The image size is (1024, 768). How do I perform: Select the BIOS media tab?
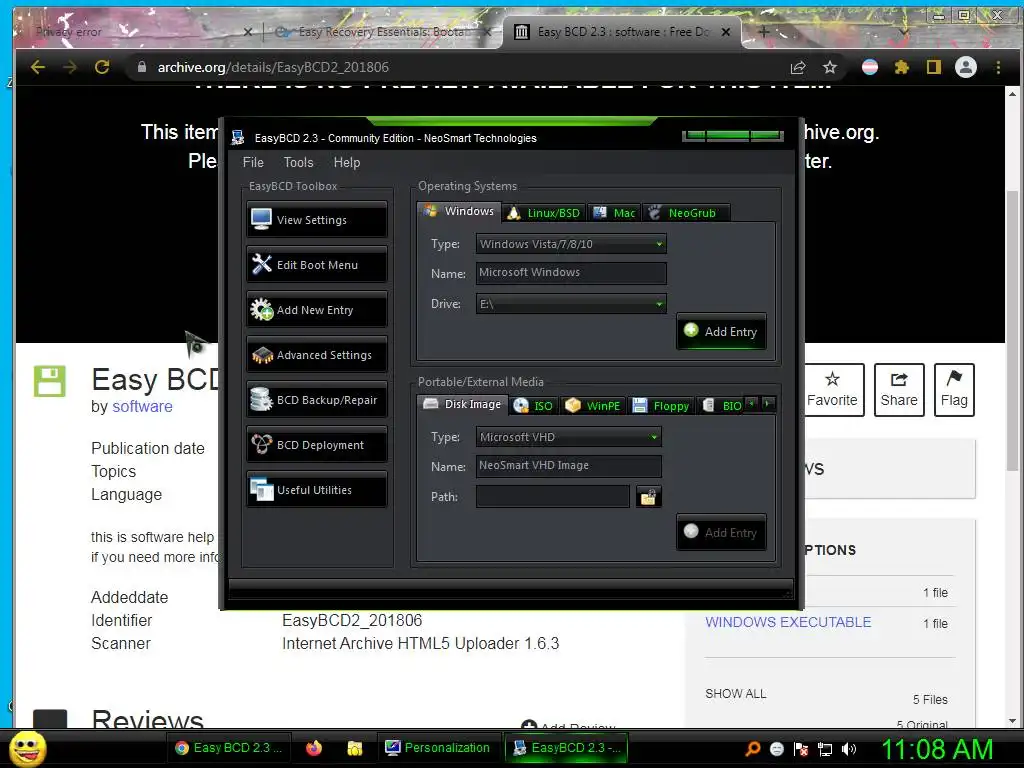tap(722, 406)
